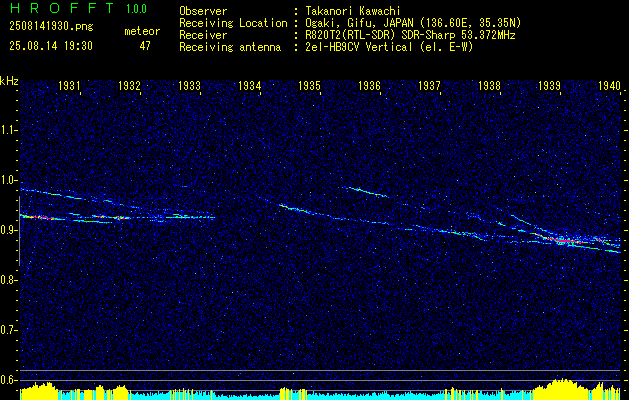This screenshot has height=400, width=629.
Task: Click the meteor count 47
Action: (145, 46)
